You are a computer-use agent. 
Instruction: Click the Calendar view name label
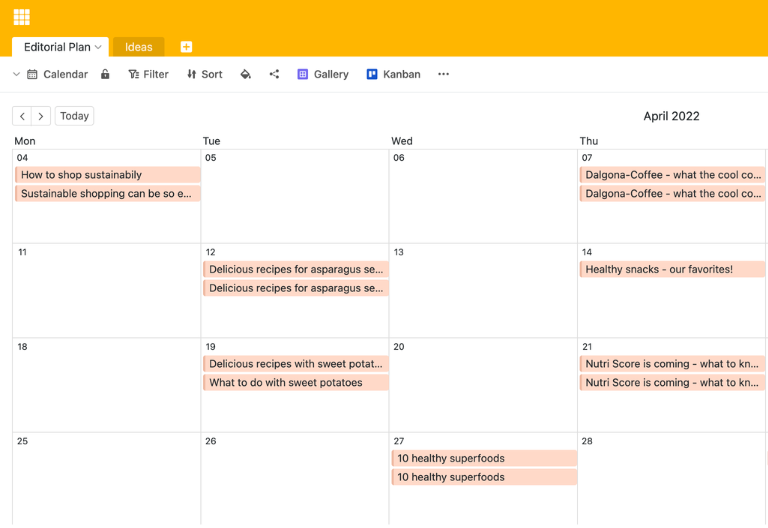66,74
